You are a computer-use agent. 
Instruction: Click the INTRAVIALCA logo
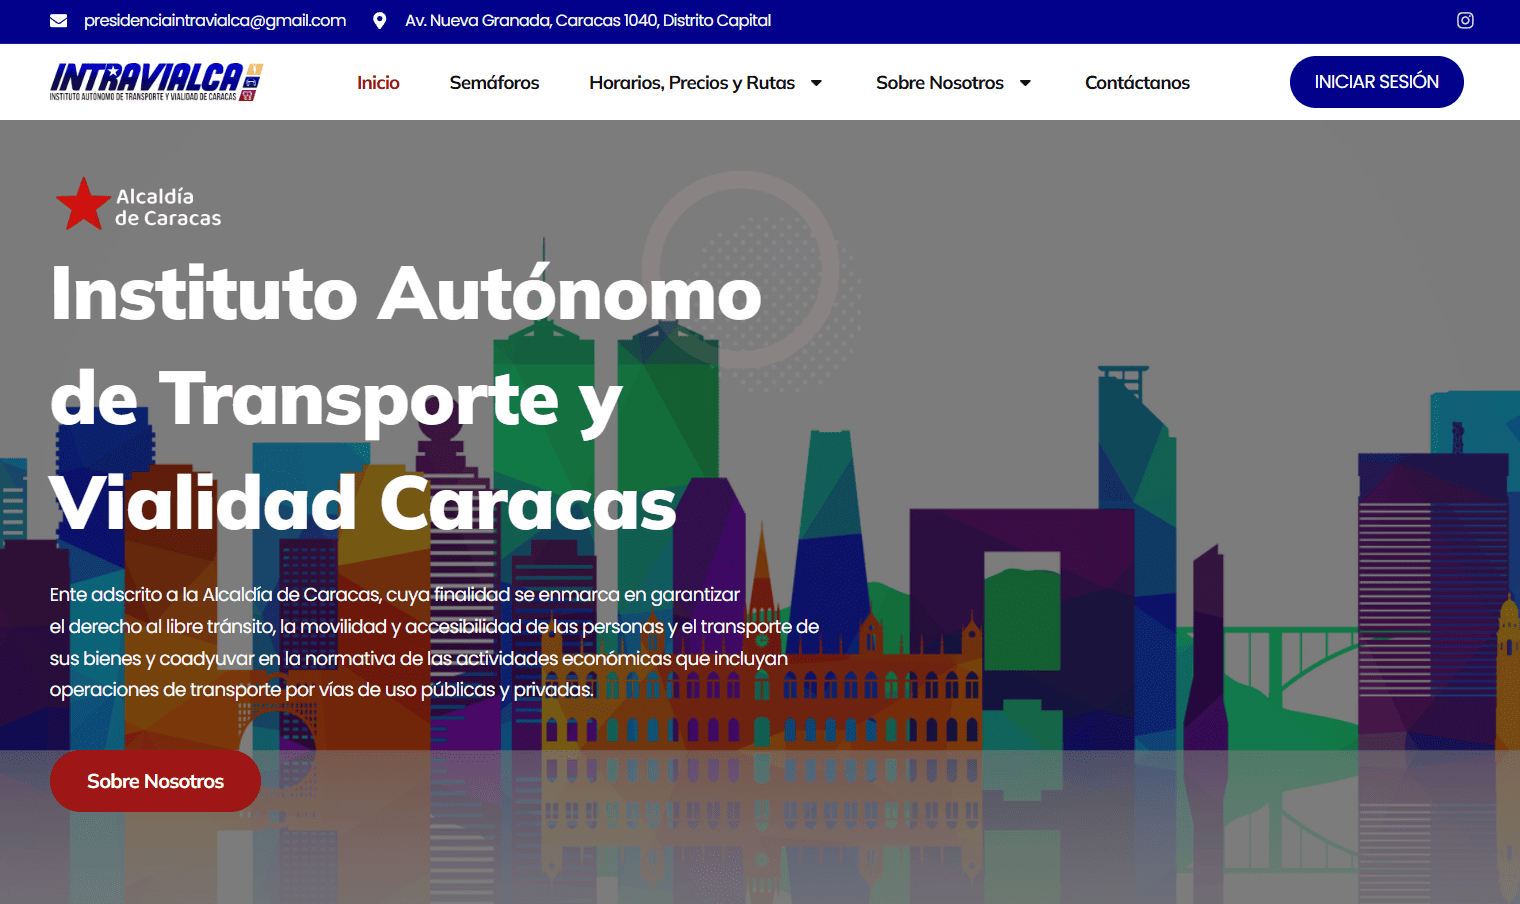click(x=156, y=82)
